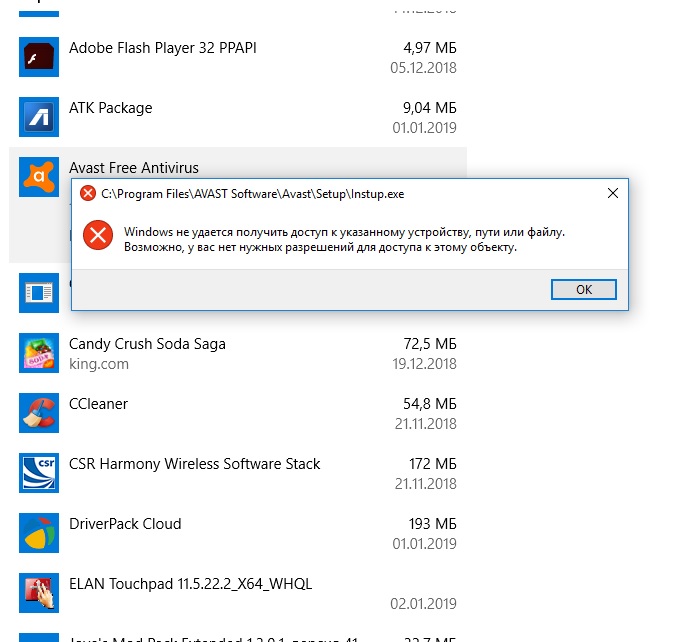Select the Candy Crush Soda Saga name
Image resolution: width=685 pixels, height=642 pixels.
click(147, 344)
